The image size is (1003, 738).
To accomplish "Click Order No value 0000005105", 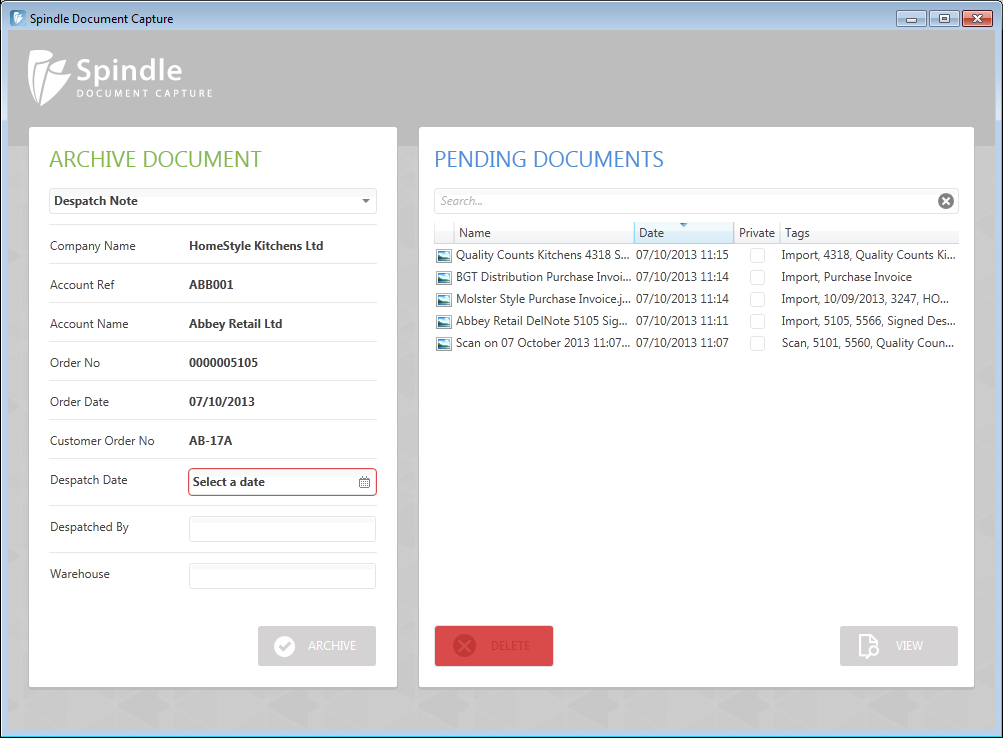I will click(223, 363).
